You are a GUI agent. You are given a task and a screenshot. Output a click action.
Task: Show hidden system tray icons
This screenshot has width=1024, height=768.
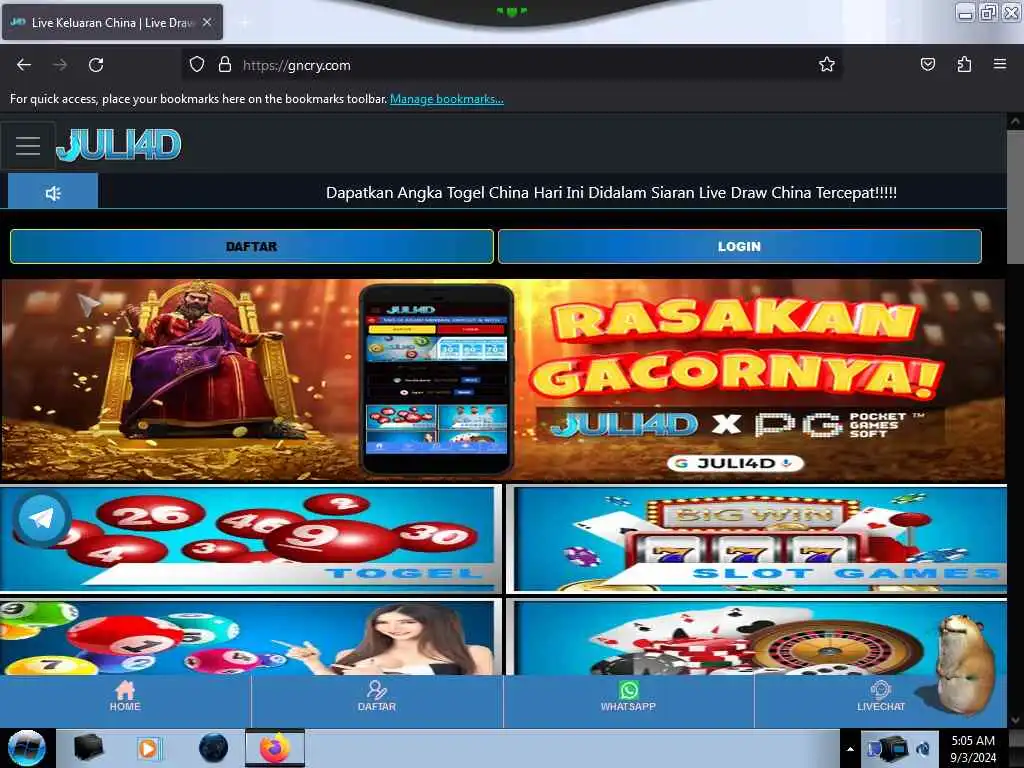click(850, 749)
